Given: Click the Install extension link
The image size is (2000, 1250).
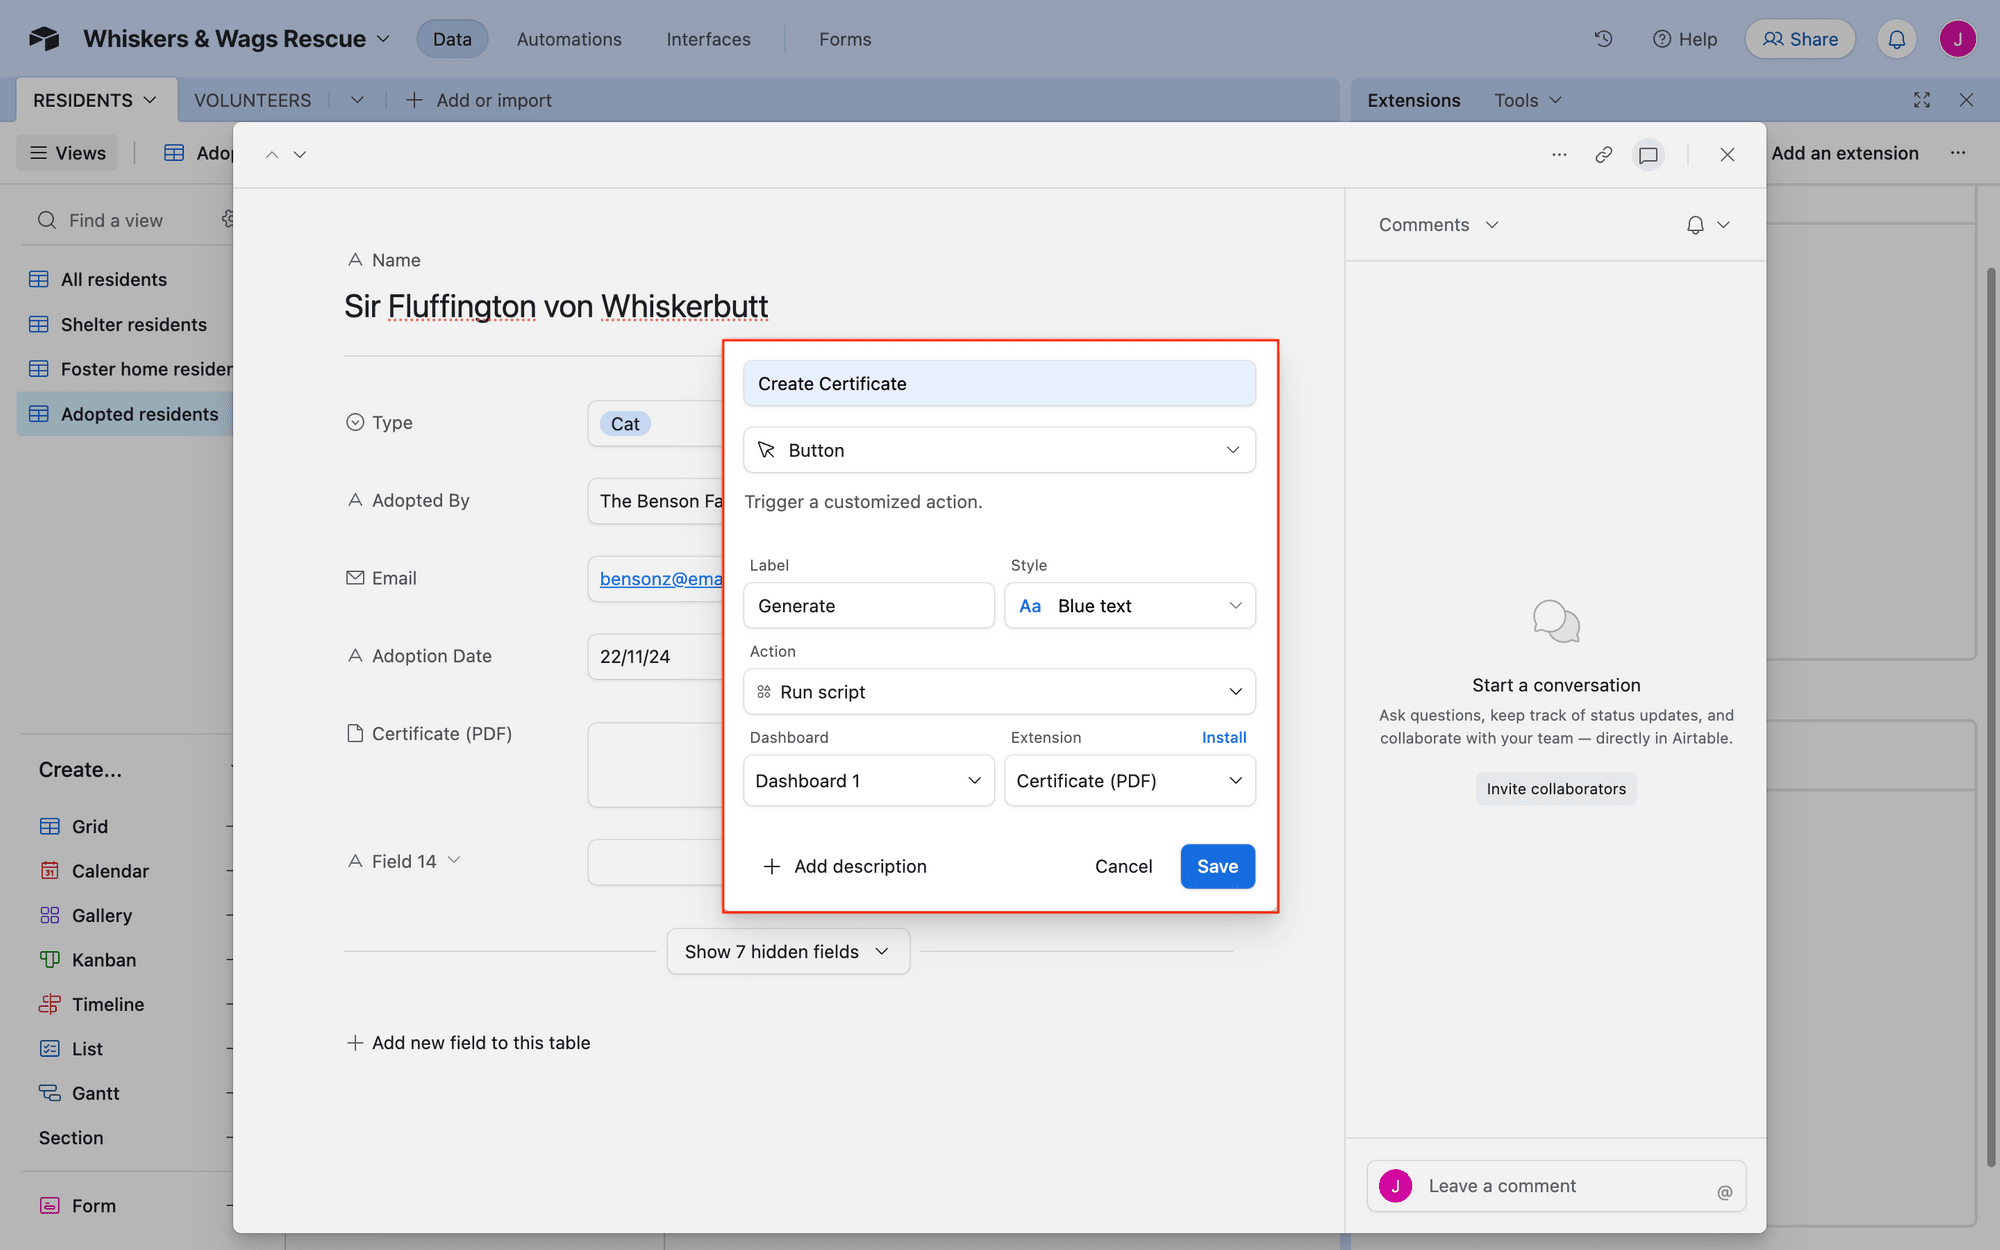Looking at the screenshot, I should click(1224, 737).
